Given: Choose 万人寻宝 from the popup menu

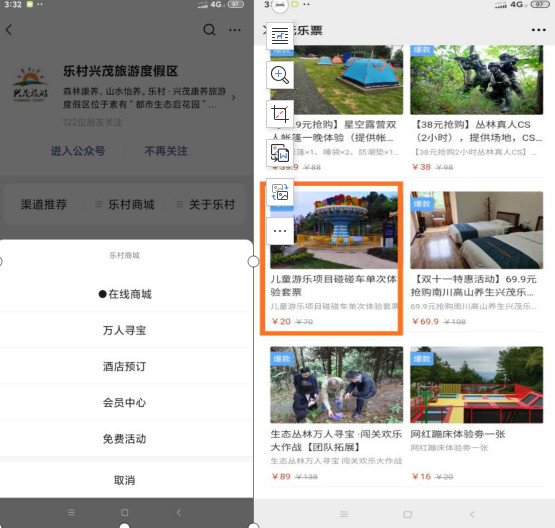Looking at the screenshot, I should 125,331.
